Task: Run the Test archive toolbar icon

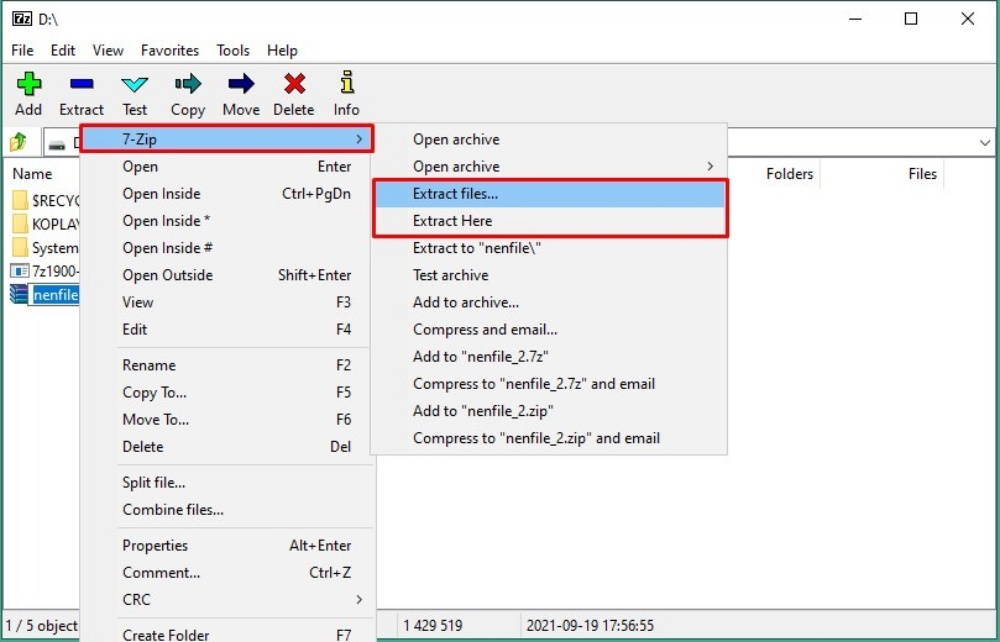Action: (134, 85)
